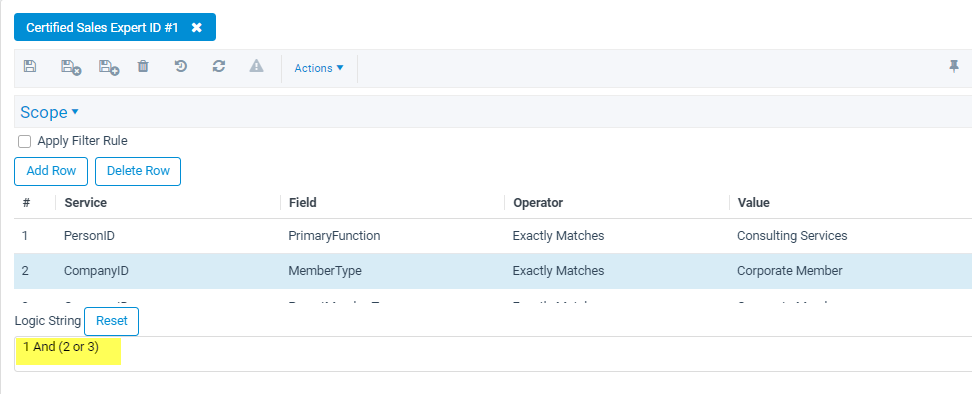Click the Add Row button
972x394 pixels.
click(51, 171)
